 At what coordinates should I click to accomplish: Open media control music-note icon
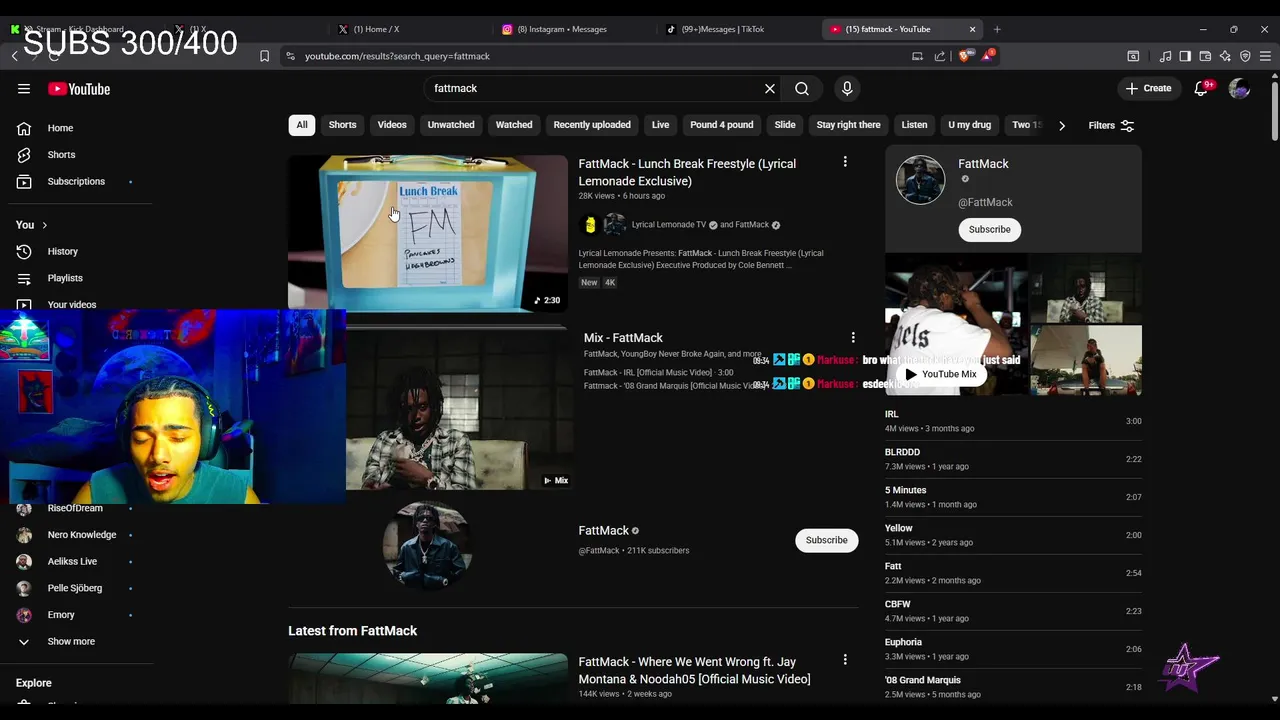tap(1165, 56)
